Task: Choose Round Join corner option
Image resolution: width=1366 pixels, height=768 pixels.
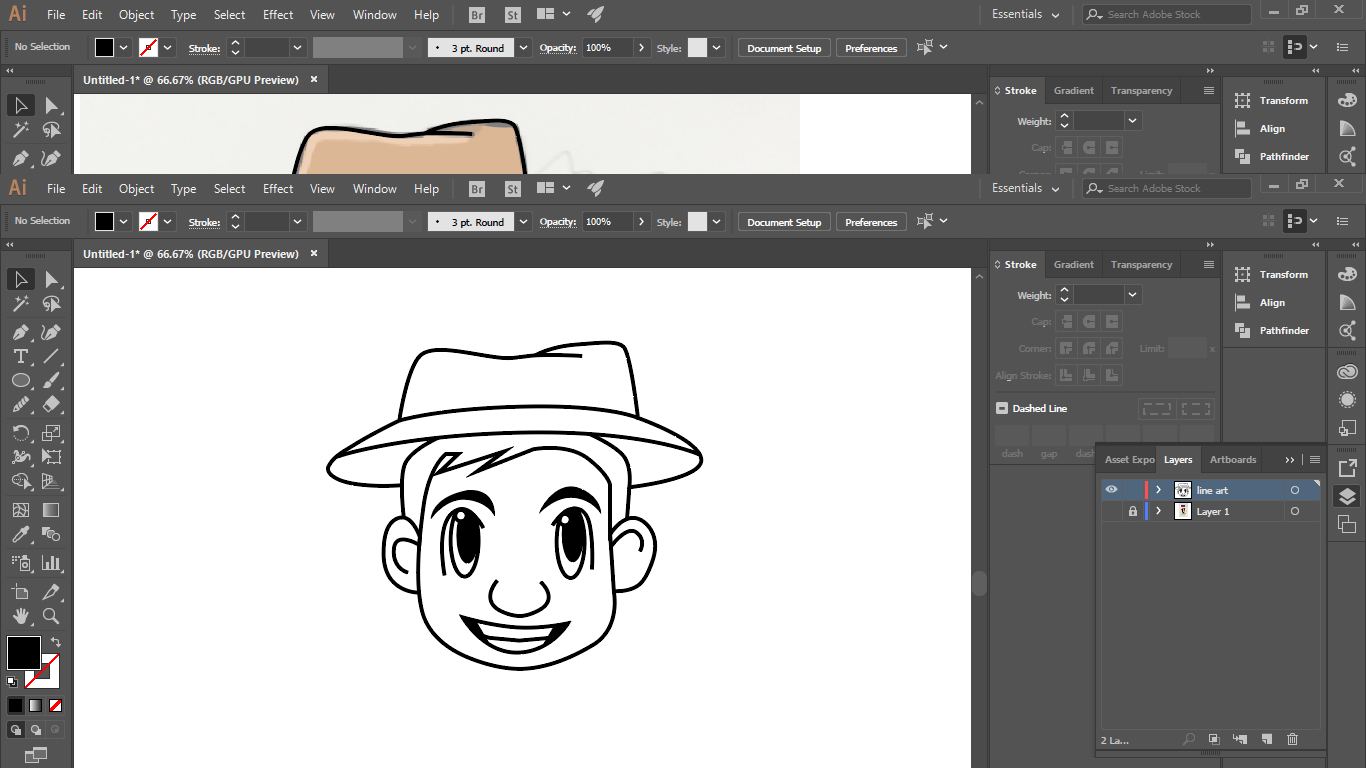Action: click(x=1088, y=349)
